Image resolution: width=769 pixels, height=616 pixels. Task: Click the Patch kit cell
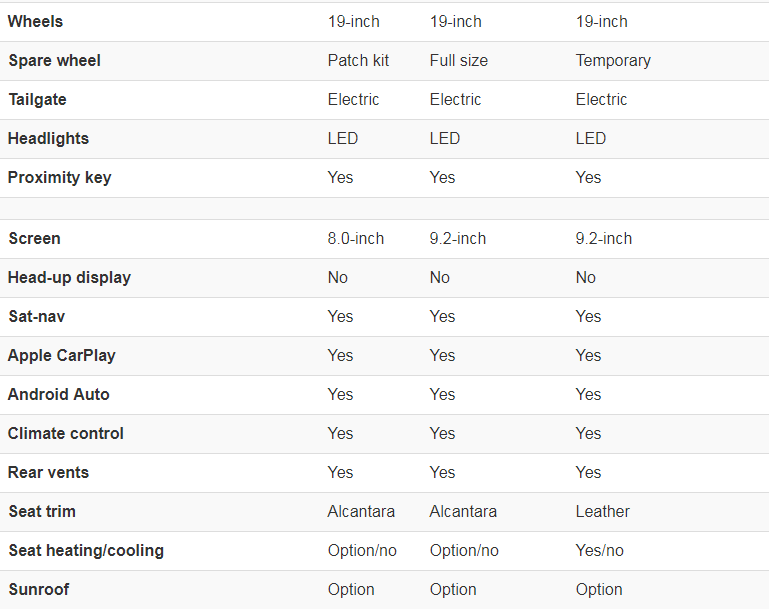tap(358, 60)
